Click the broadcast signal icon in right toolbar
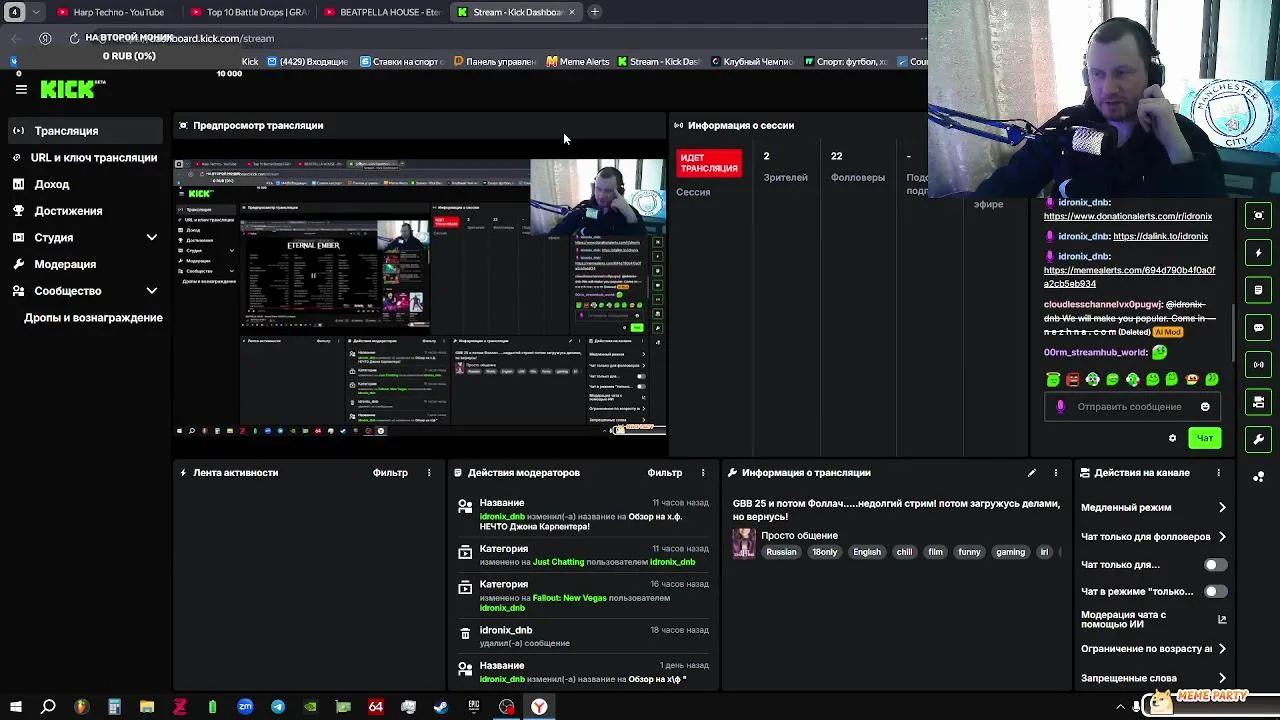 [1259, 365]
